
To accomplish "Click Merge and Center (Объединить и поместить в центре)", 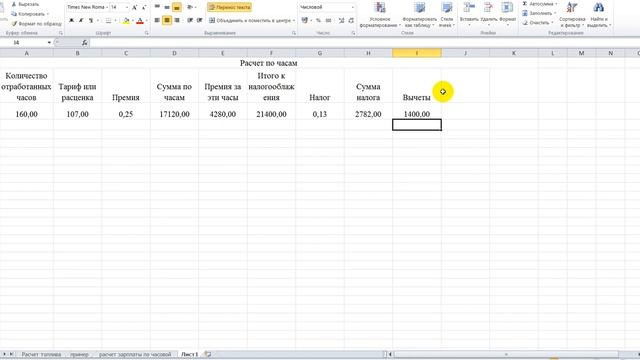I will (x=250, y=20).
